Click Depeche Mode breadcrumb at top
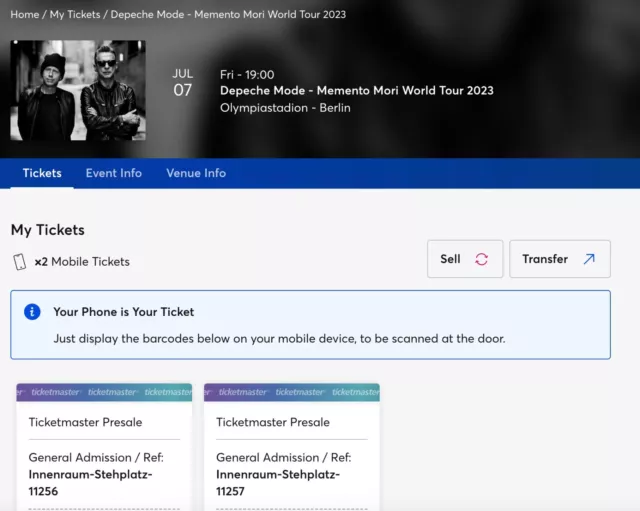The width and height of the screenshot is (640, 511). tap(228, 14)
